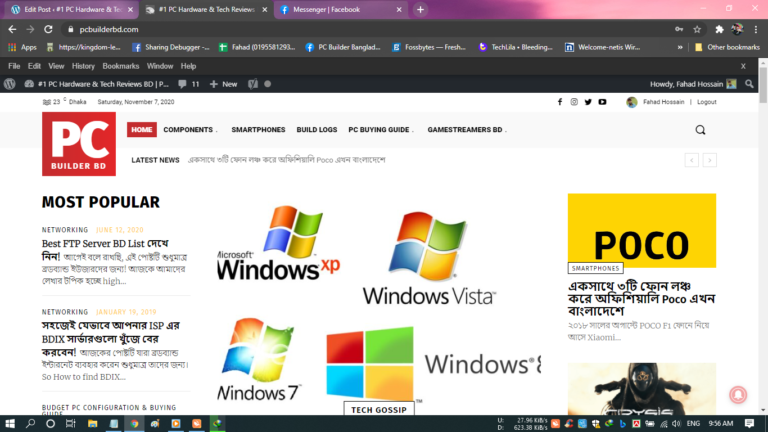Image resolution: width=768 pixels, height=432 pixels.
Task: Open the WordPress logo menu in admin bar
Action: tap(10, 84)
